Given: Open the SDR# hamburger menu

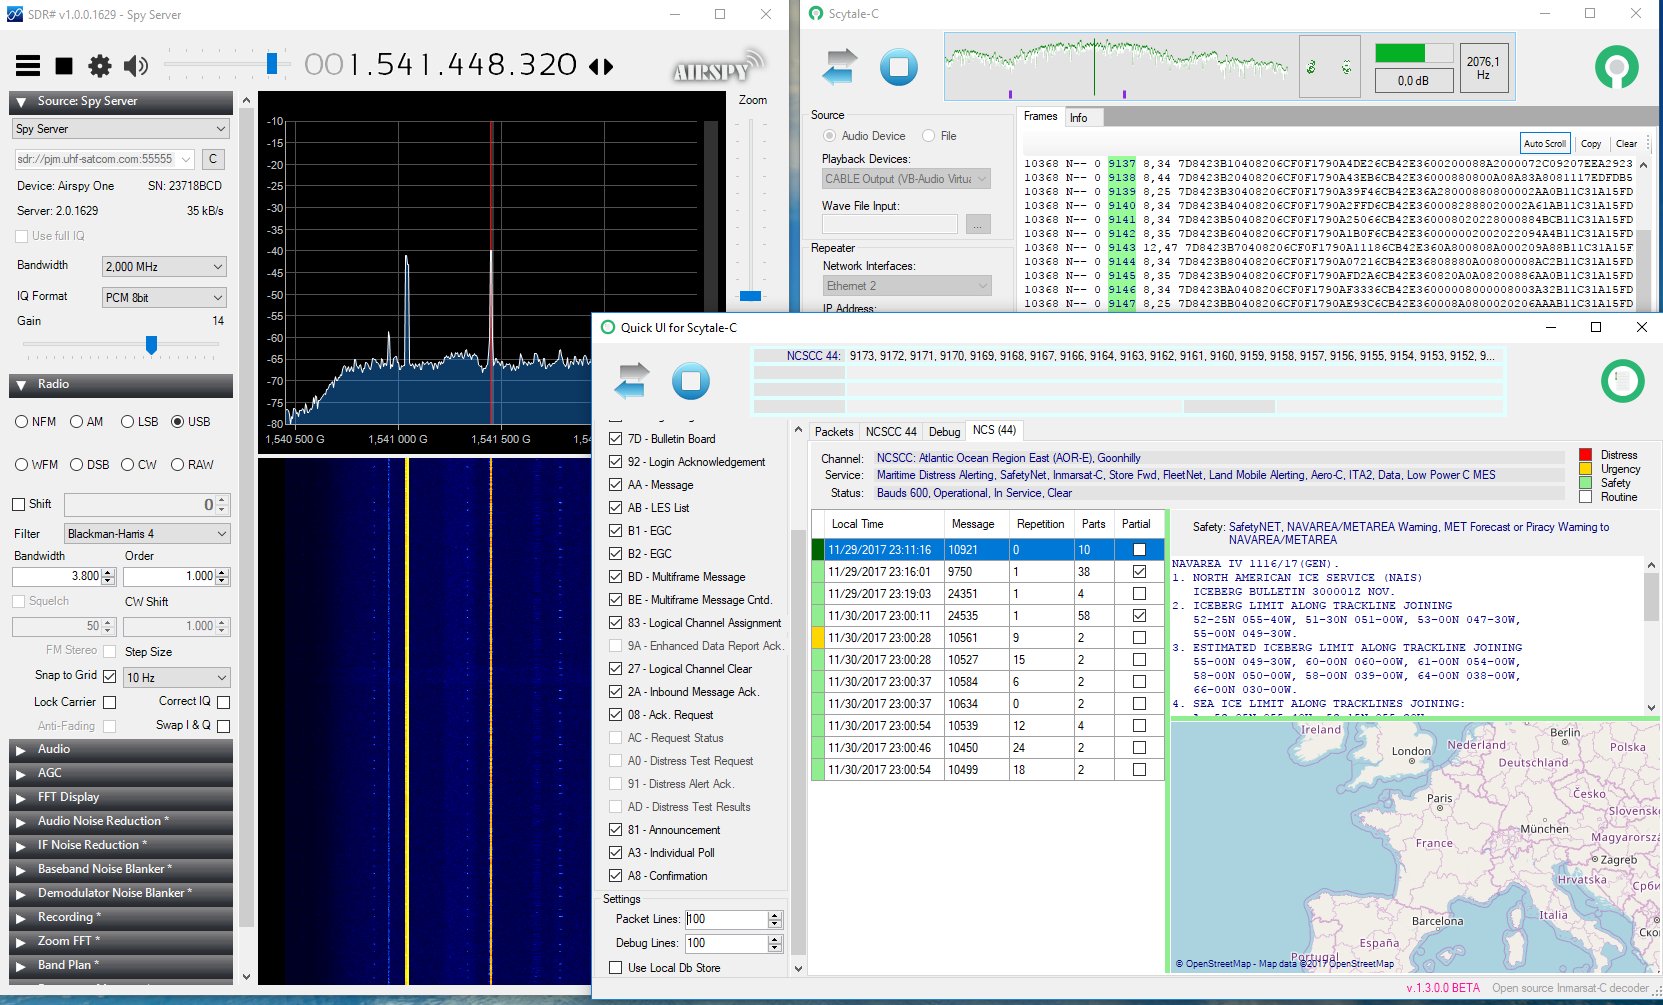Looking at the screenshot, I should (28, 66).
